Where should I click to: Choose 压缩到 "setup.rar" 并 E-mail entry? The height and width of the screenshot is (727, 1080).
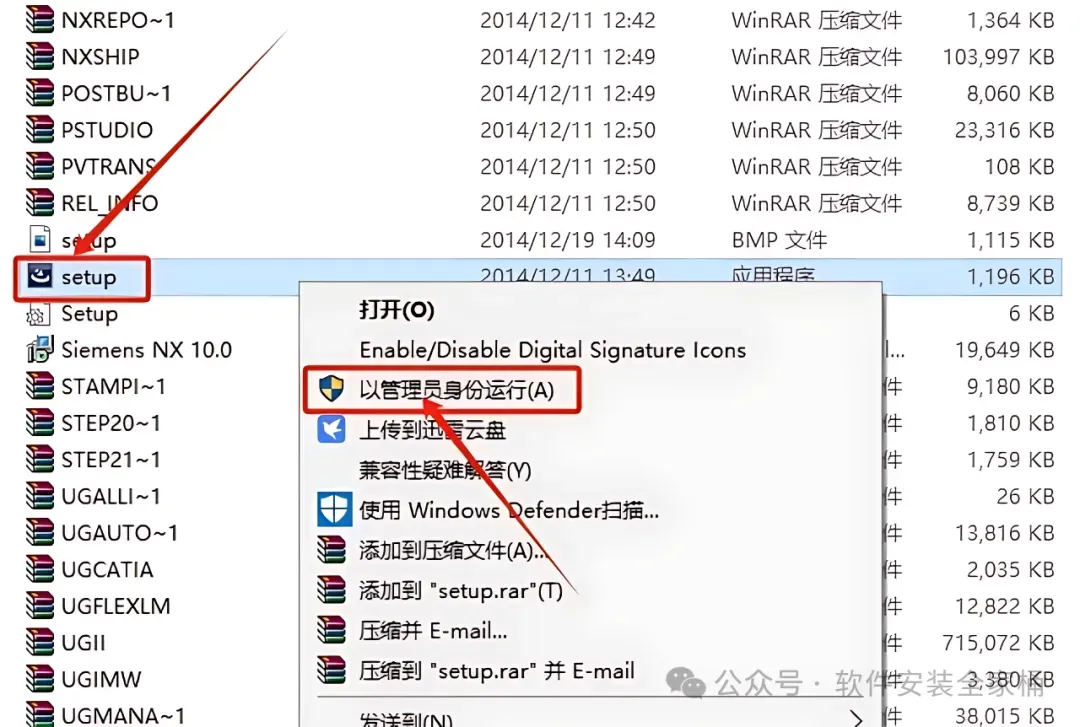[497, 670]
